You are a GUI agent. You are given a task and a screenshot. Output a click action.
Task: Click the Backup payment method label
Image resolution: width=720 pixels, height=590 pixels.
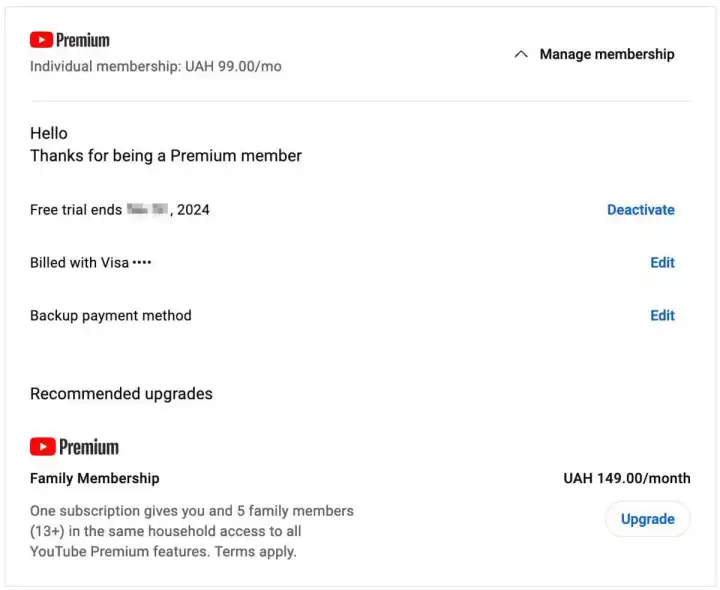110,316
